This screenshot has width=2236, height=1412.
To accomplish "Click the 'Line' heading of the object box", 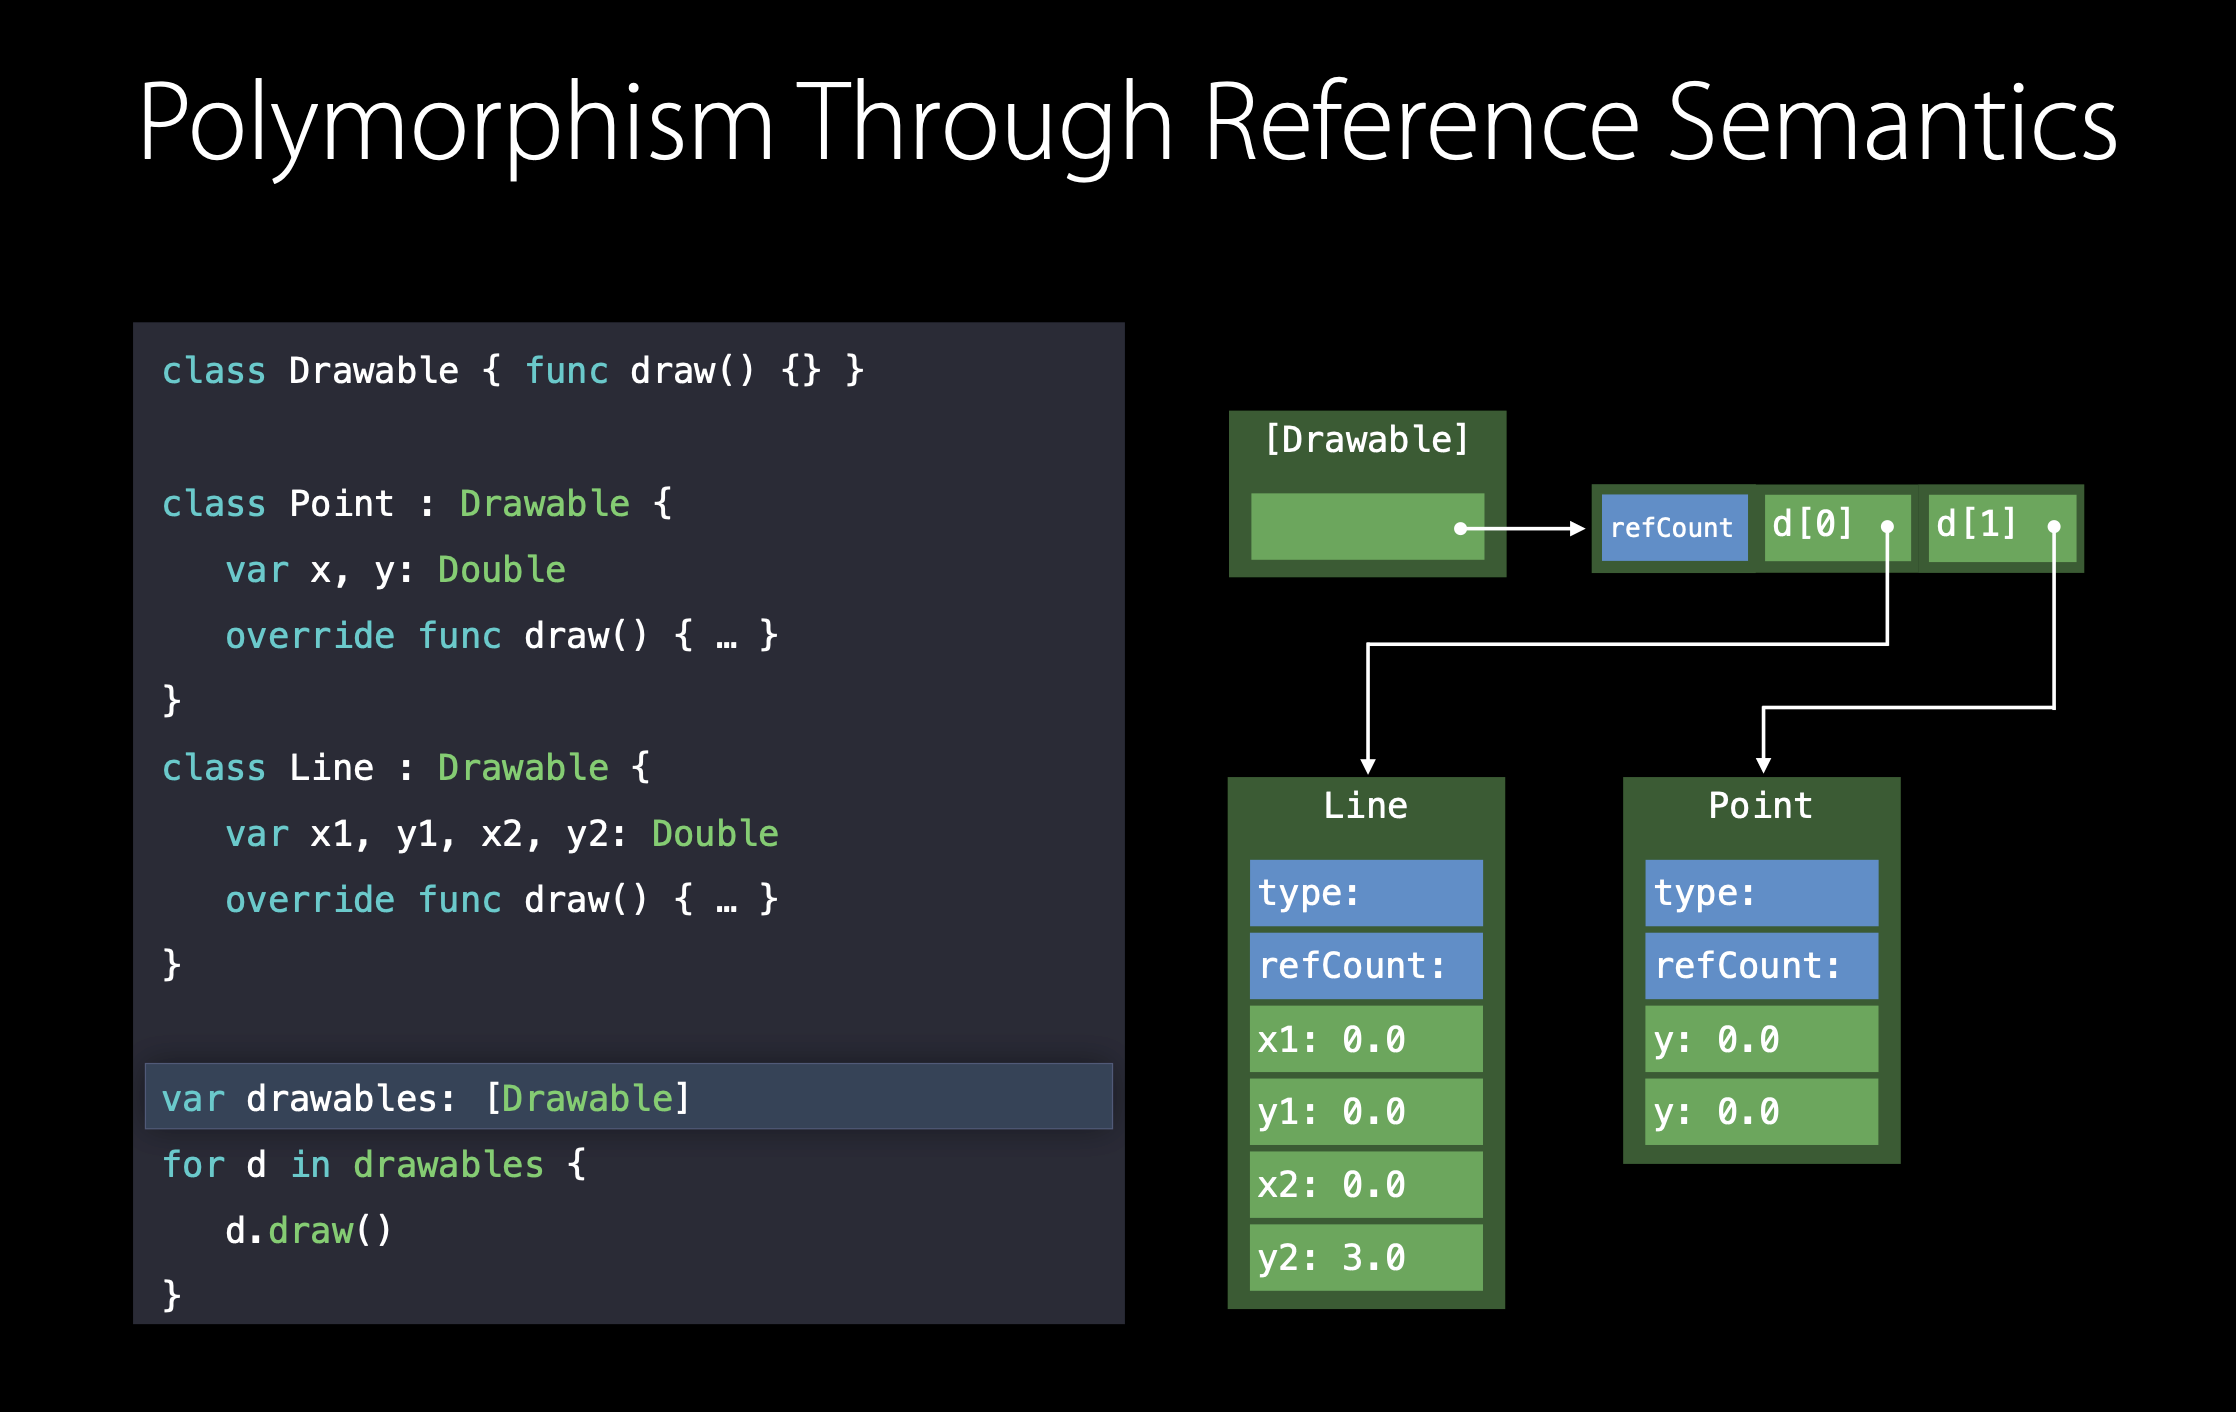I will (1365, 805).
